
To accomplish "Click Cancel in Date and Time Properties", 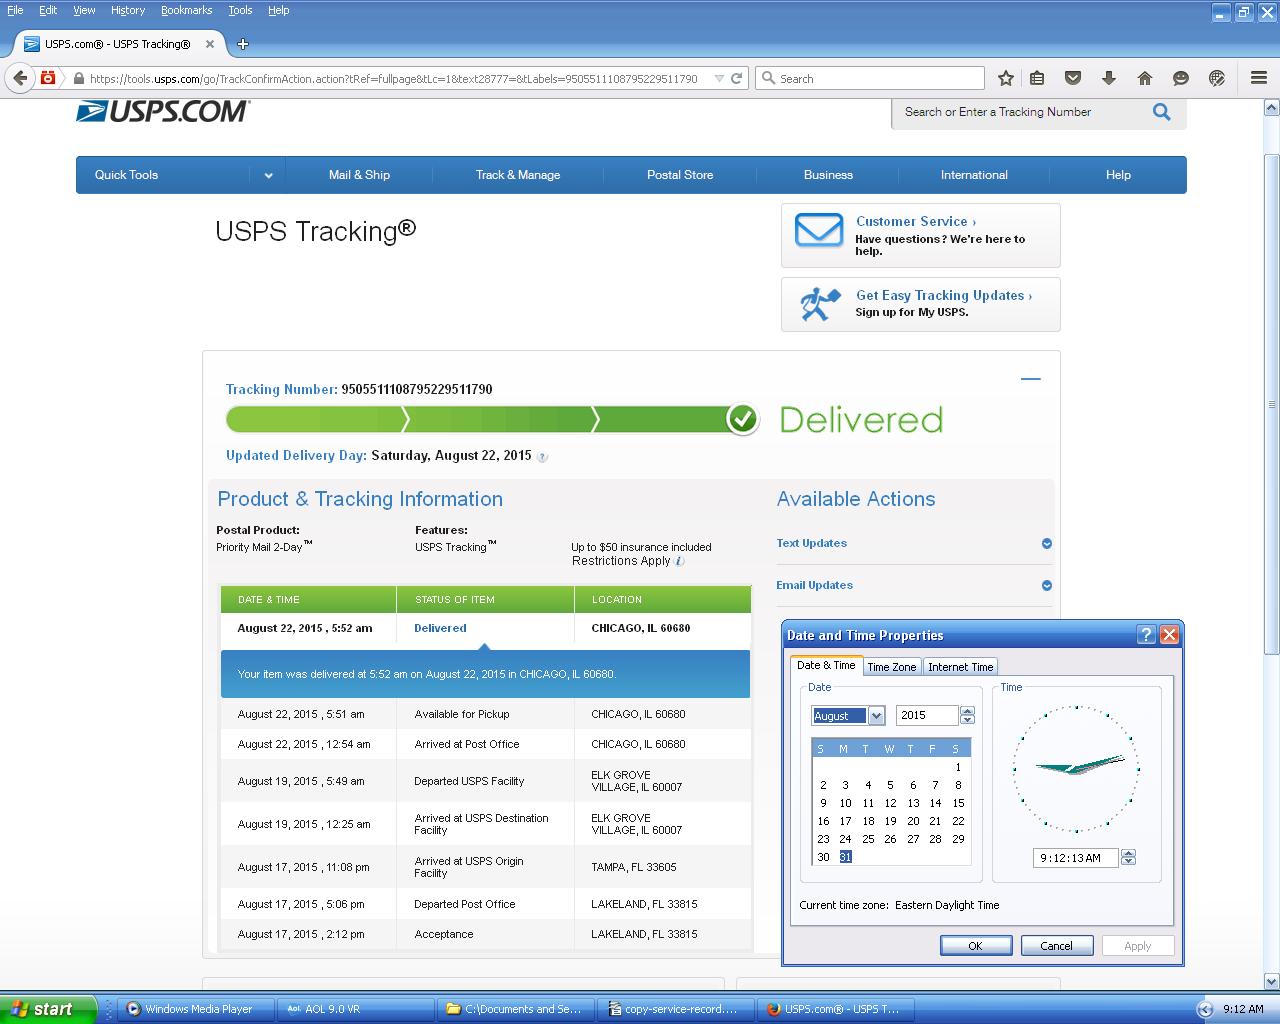I will click(x=1057, y=946).
